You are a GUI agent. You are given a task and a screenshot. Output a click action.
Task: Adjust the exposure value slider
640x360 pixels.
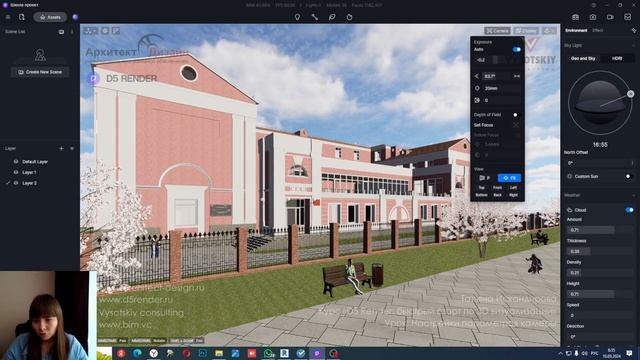point(497,60)
